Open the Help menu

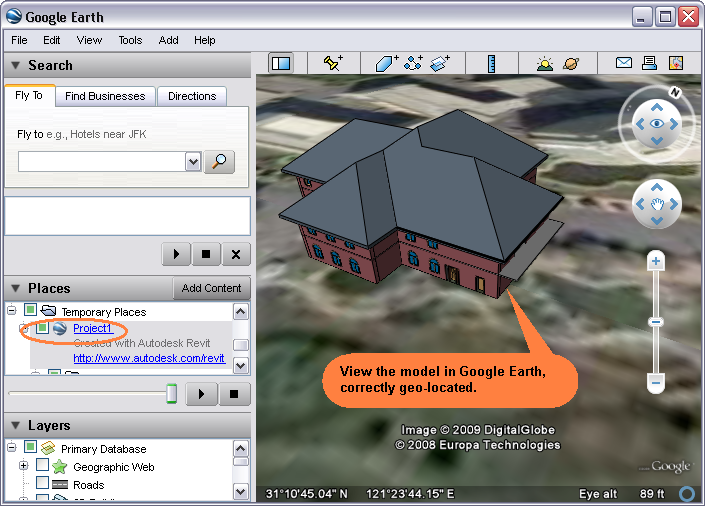tap(205, 40)
